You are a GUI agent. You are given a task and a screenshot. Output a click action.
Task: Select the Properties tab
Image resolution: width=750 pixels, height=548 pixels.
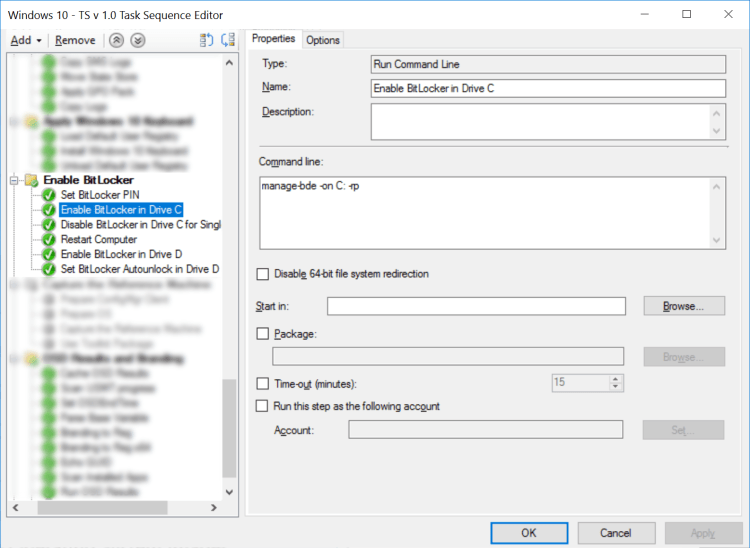pos(273,39)
